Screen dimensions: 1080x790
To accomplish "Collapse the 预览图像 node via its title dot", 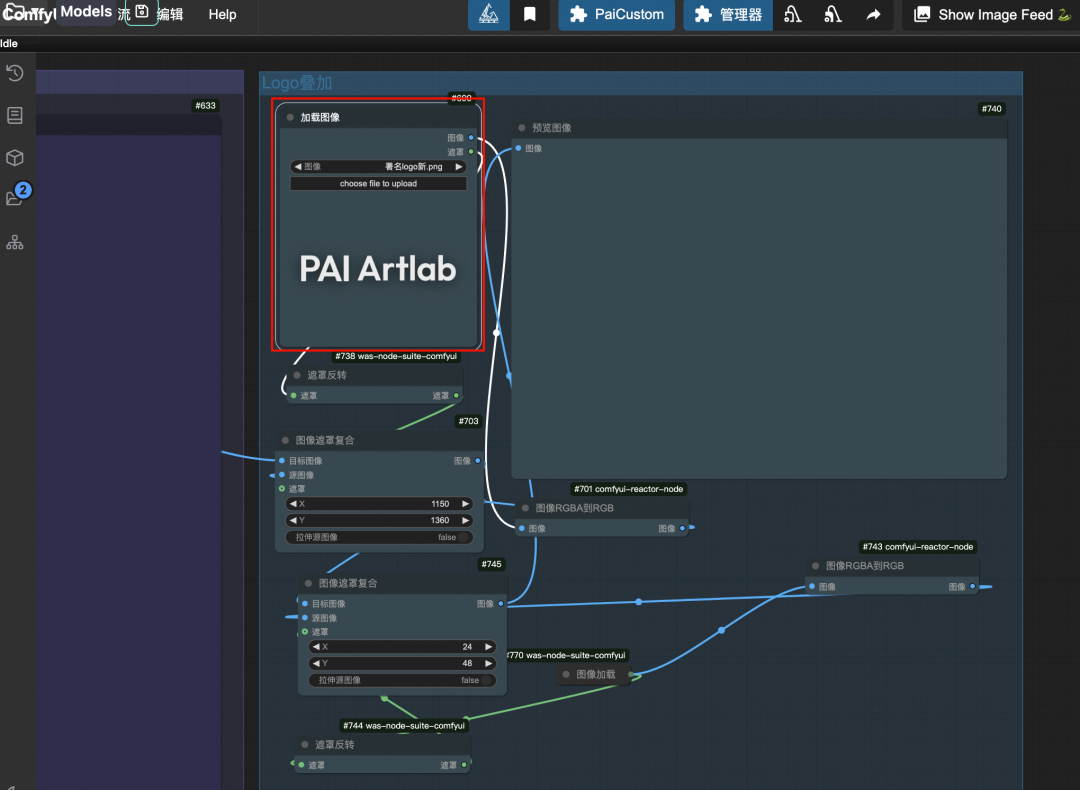I will tap(522, 127).
